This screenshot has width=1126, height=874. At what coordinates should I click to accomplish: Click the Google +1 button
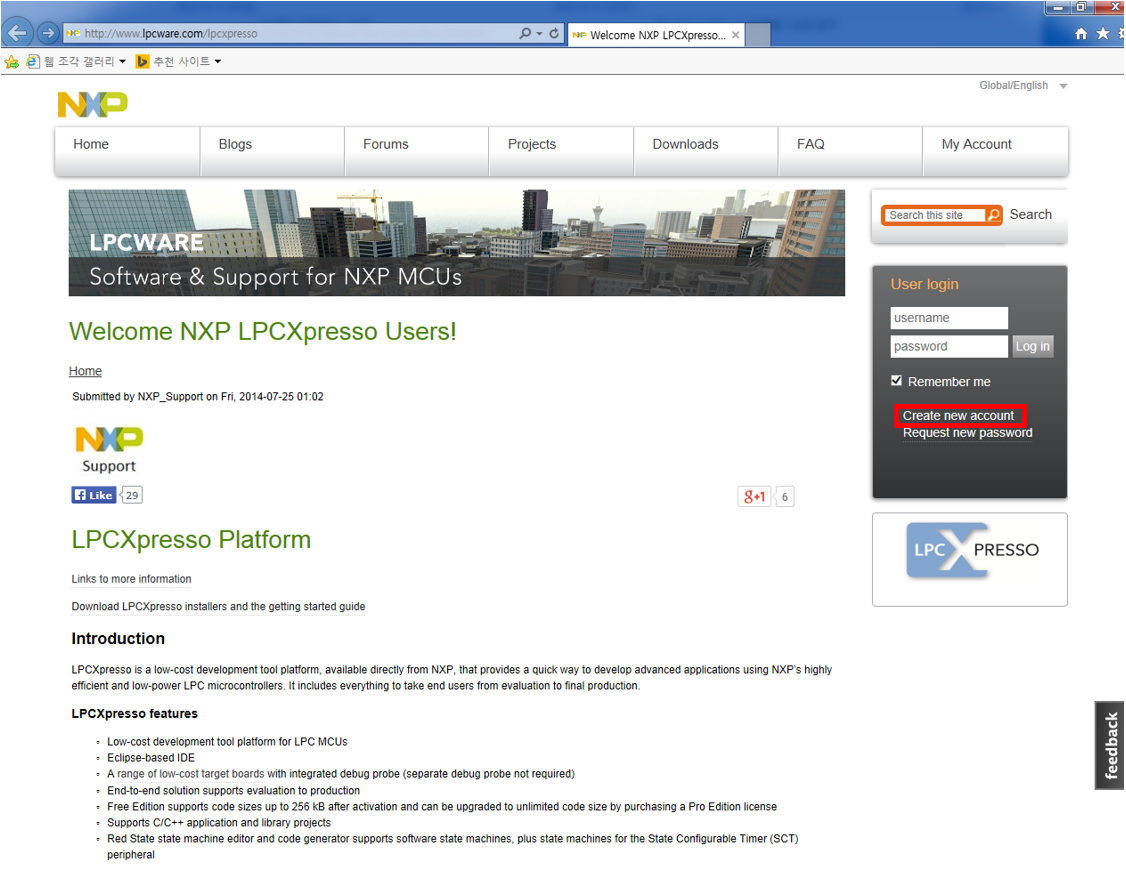(754, 496)
